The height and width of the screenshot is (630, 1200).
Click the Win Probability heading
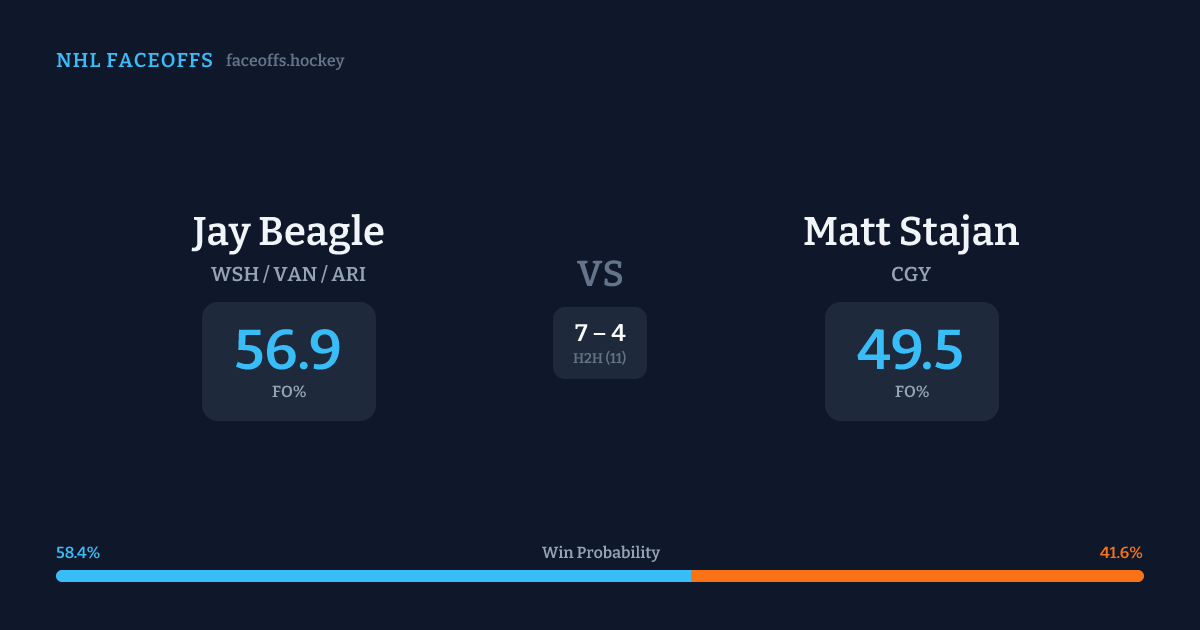pos(600,553)
